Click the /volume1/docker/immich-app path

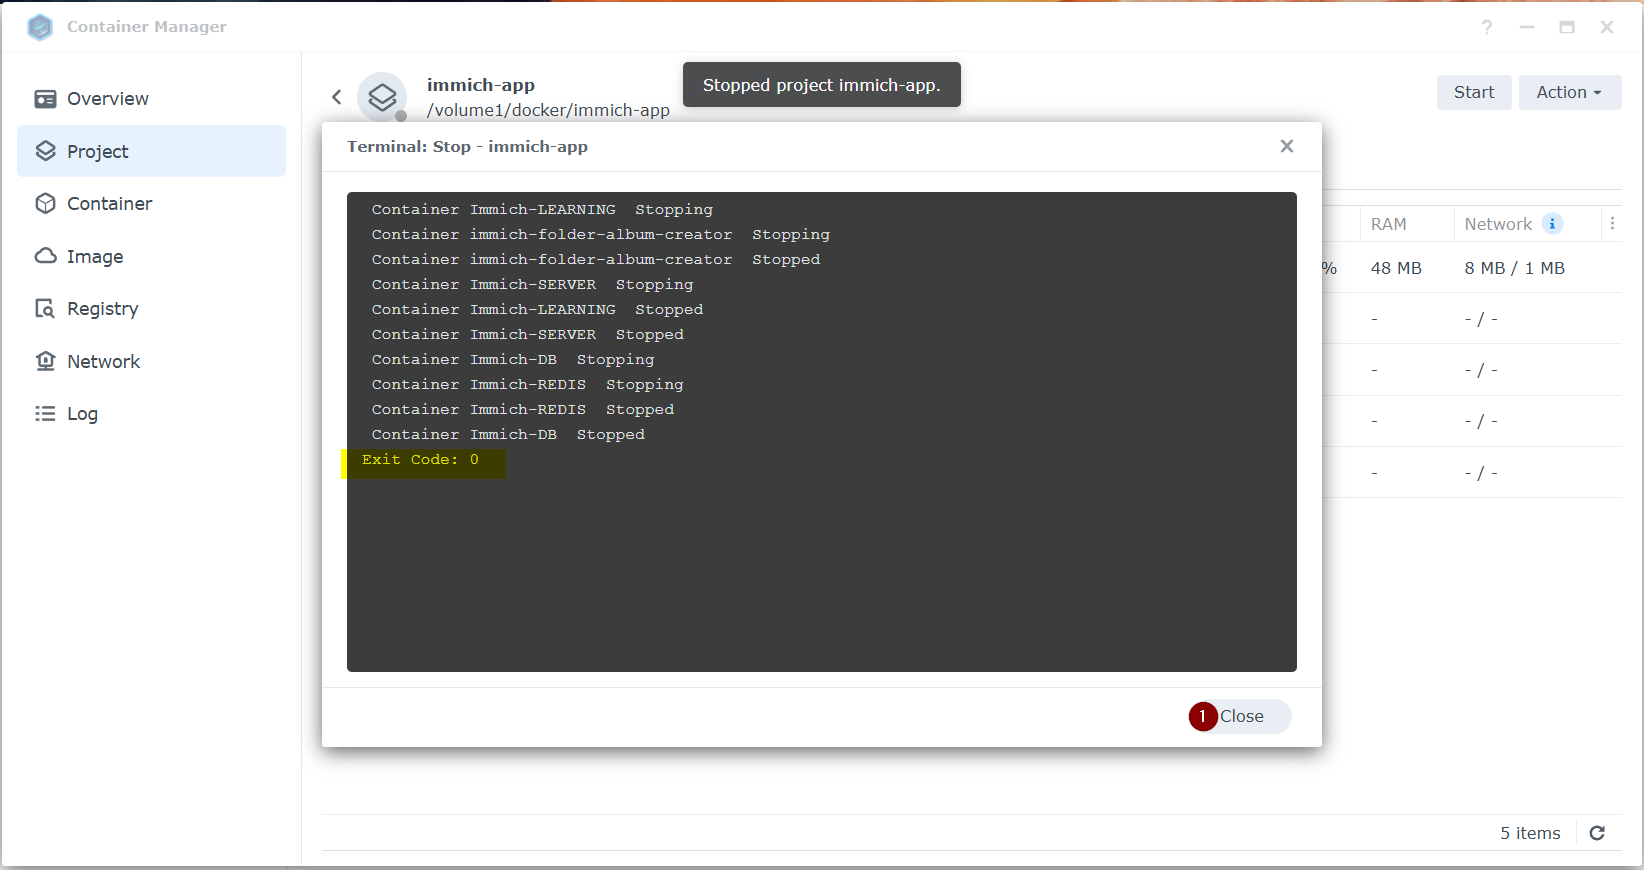(x=548, y=110)
